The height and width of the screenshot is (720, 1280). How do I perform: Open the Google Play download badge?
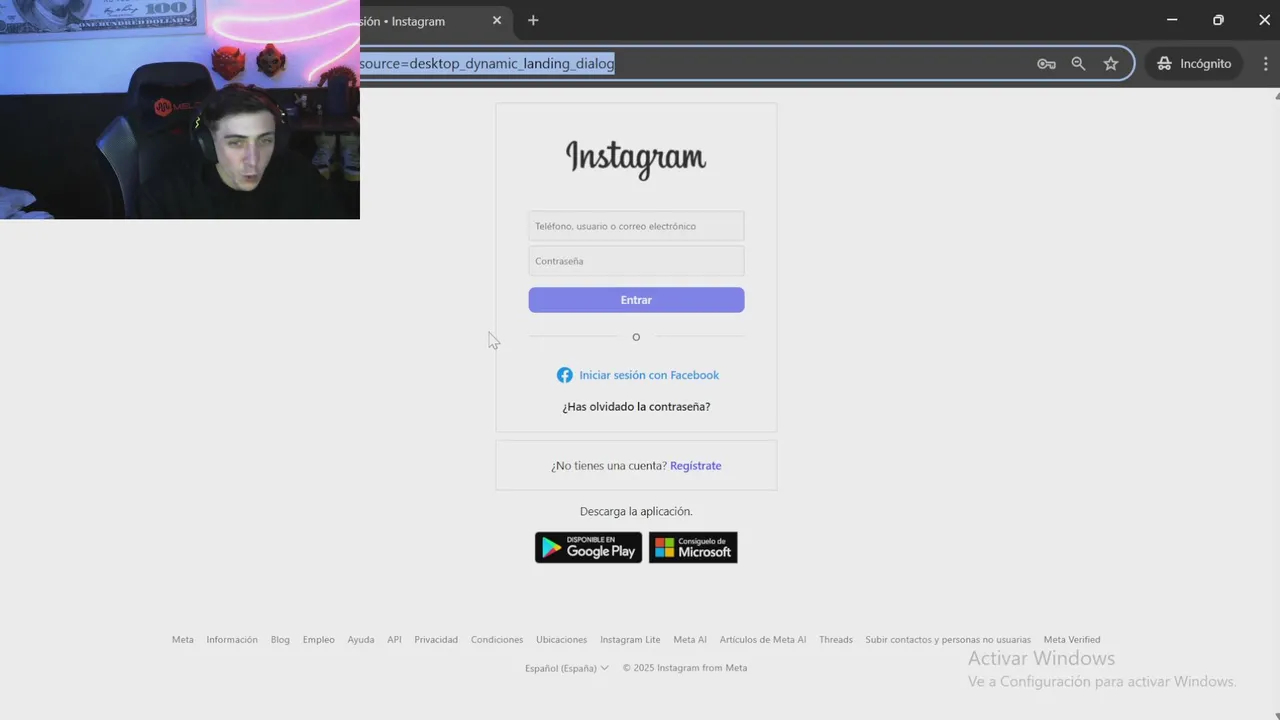coord(588,547)
